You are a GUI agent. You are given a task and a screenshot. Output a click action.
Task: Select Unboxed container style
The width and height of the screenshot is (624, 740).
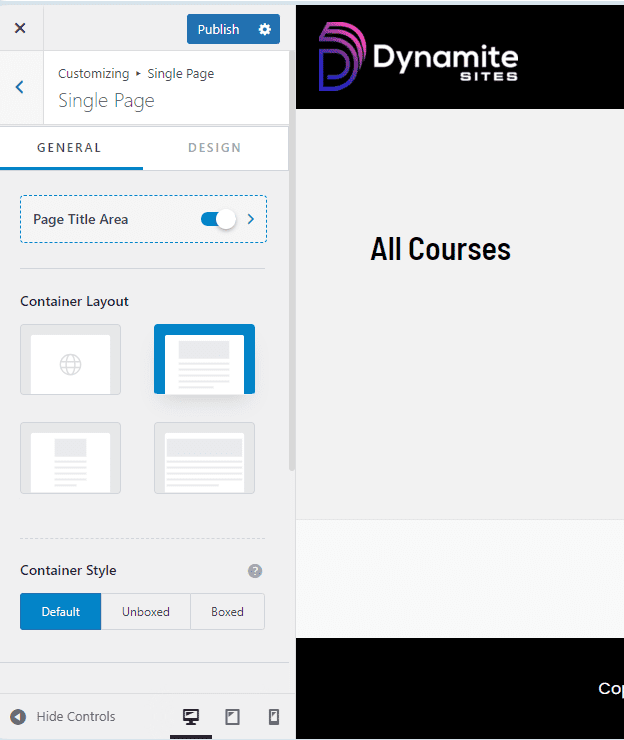(146, 612)
